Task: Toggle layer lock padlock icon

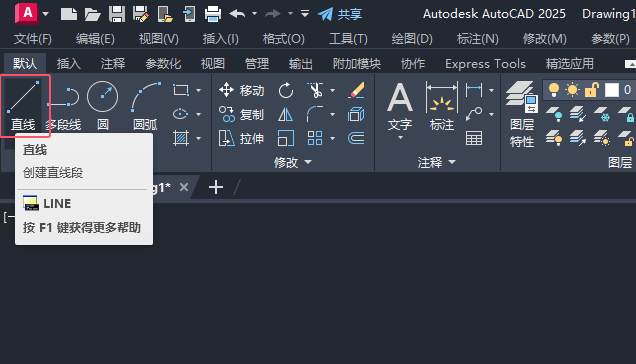Action: coord(592,90)
